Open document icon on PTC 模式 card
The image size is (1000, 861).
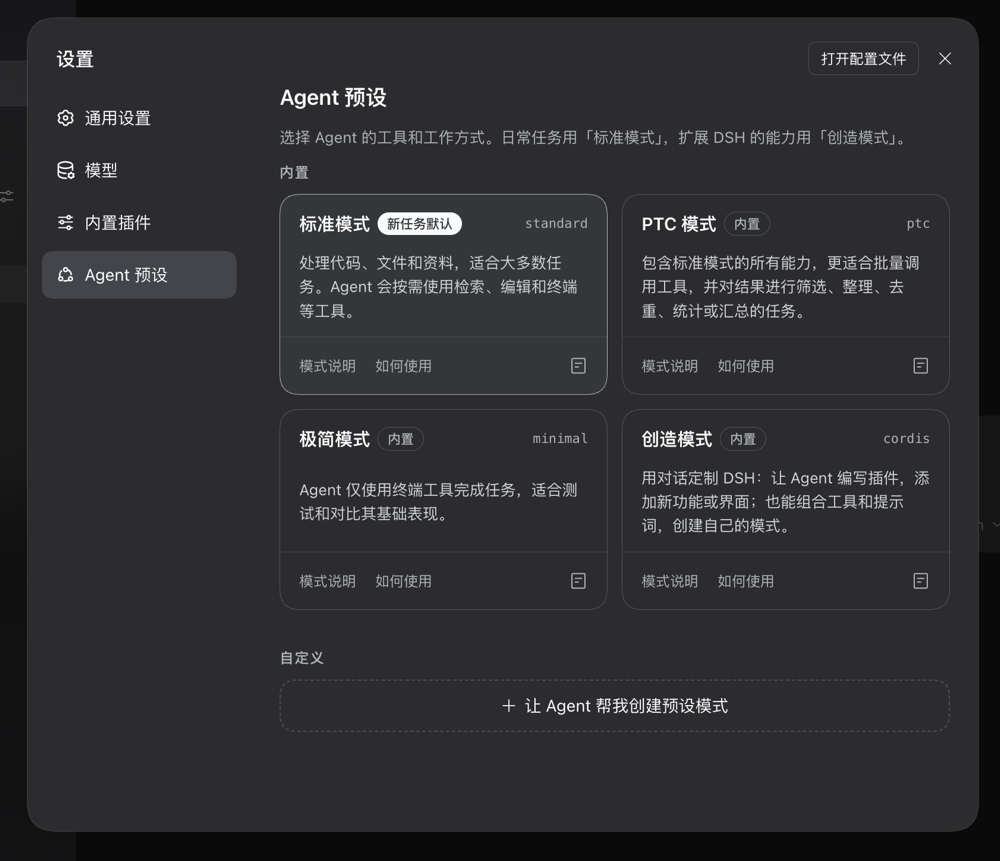point(920,365)
